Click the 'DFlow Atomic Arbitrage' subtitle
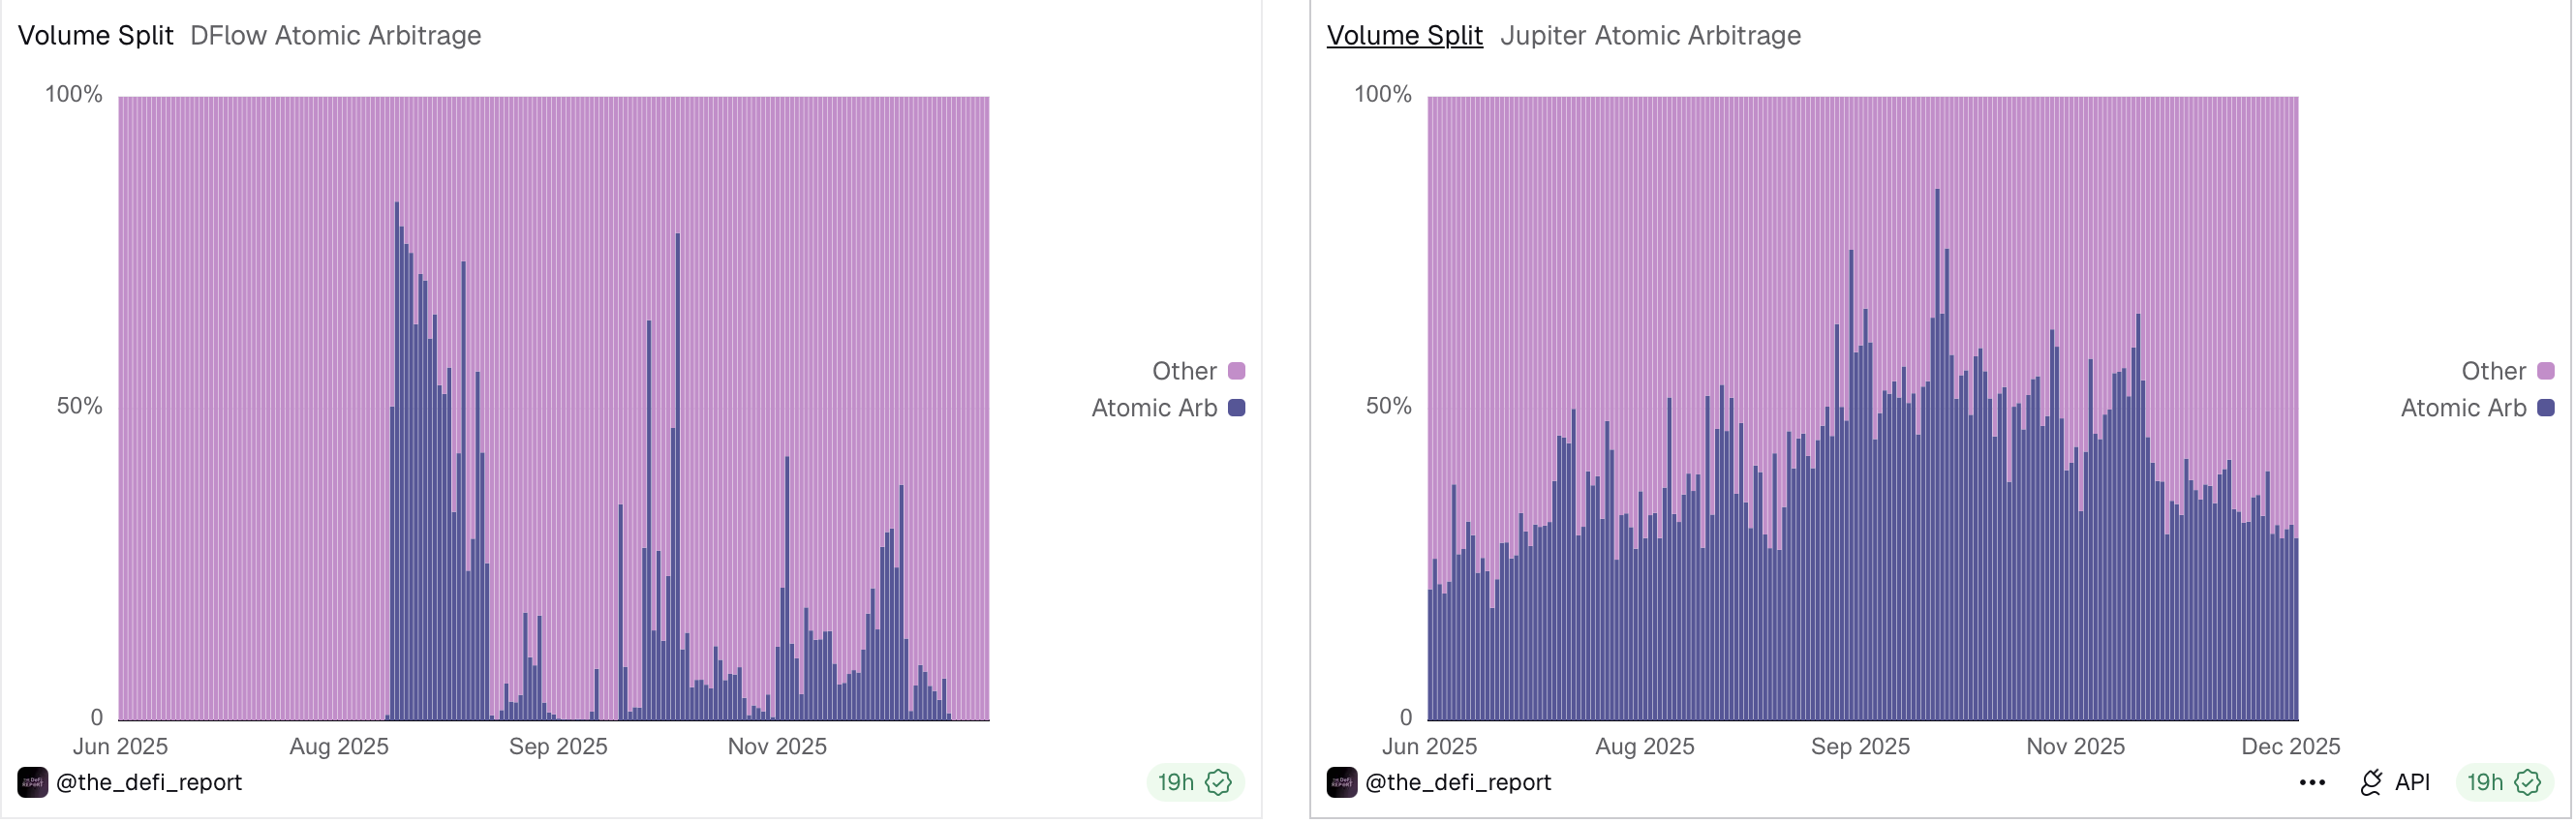 point(336,36)
